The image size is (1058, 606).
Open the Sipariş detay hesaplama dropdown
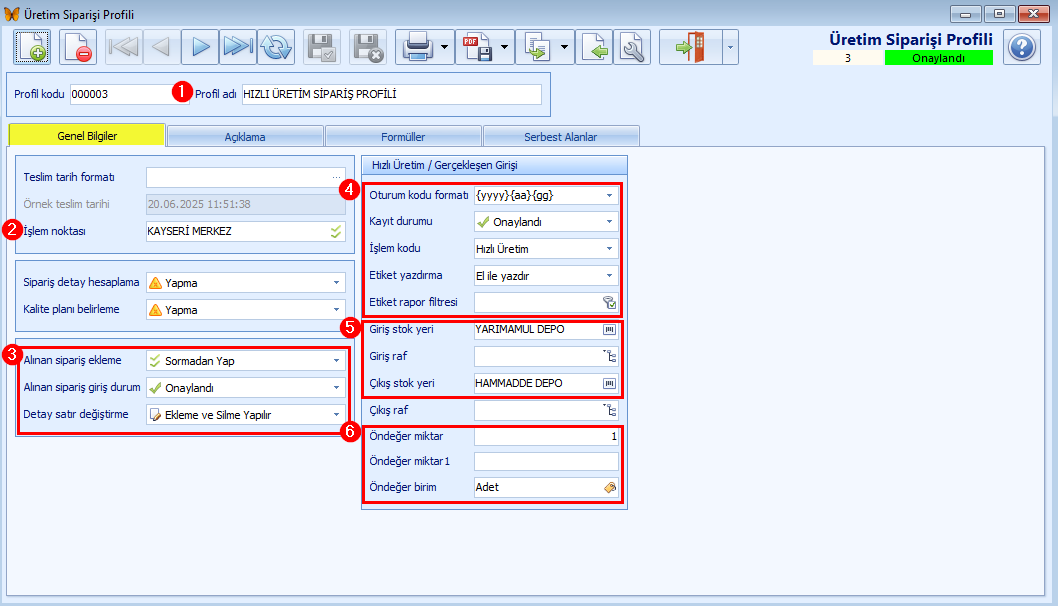point(337,283)
